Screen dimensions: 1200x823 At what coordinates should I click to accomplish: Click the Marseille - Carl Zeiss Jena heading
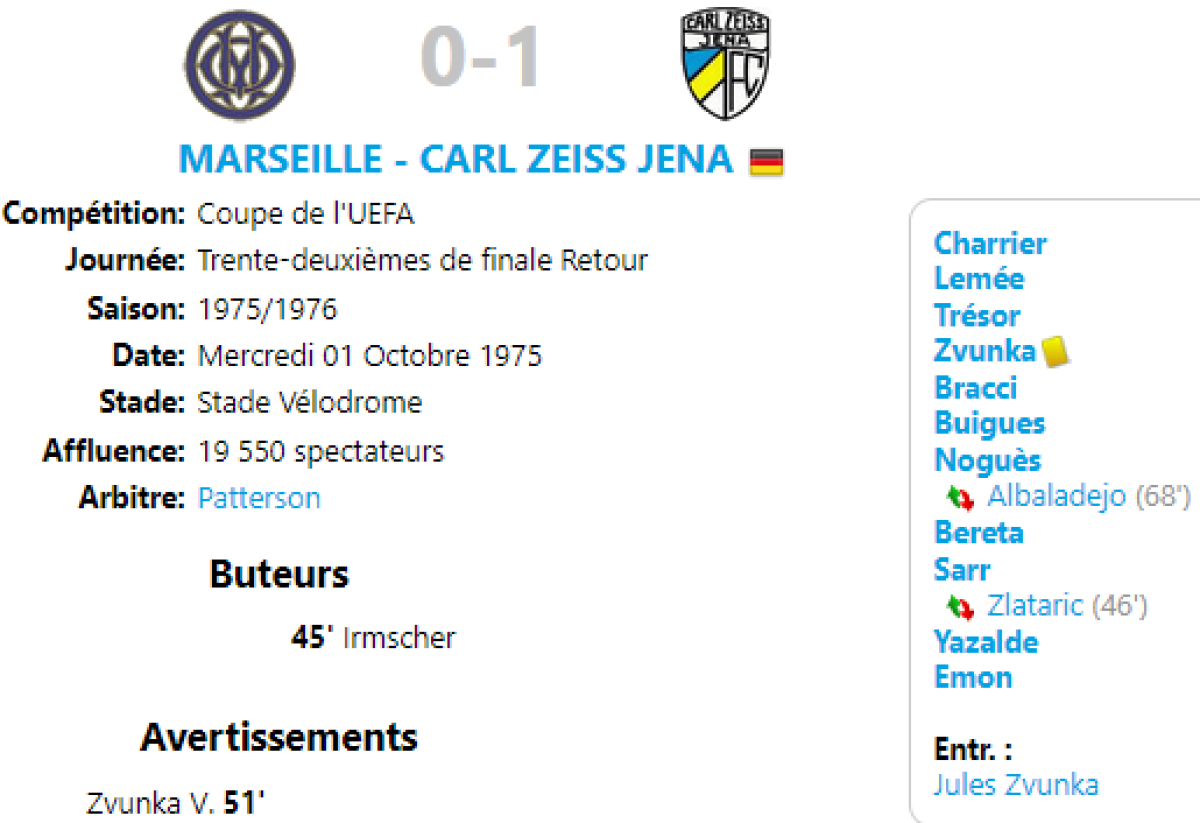(455, 160)
